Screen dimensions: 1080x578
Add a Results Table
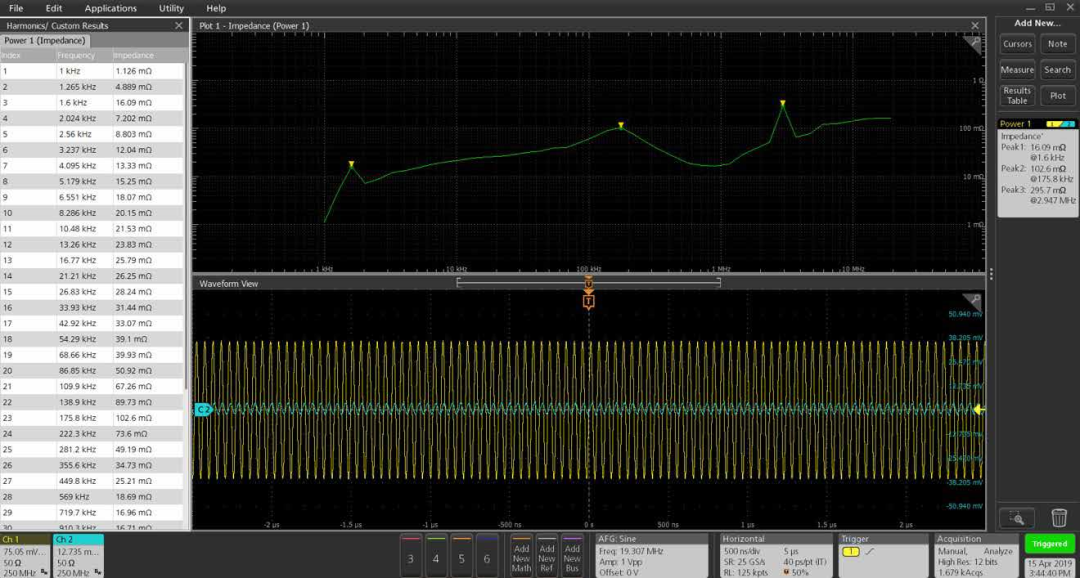[1017, 96]
